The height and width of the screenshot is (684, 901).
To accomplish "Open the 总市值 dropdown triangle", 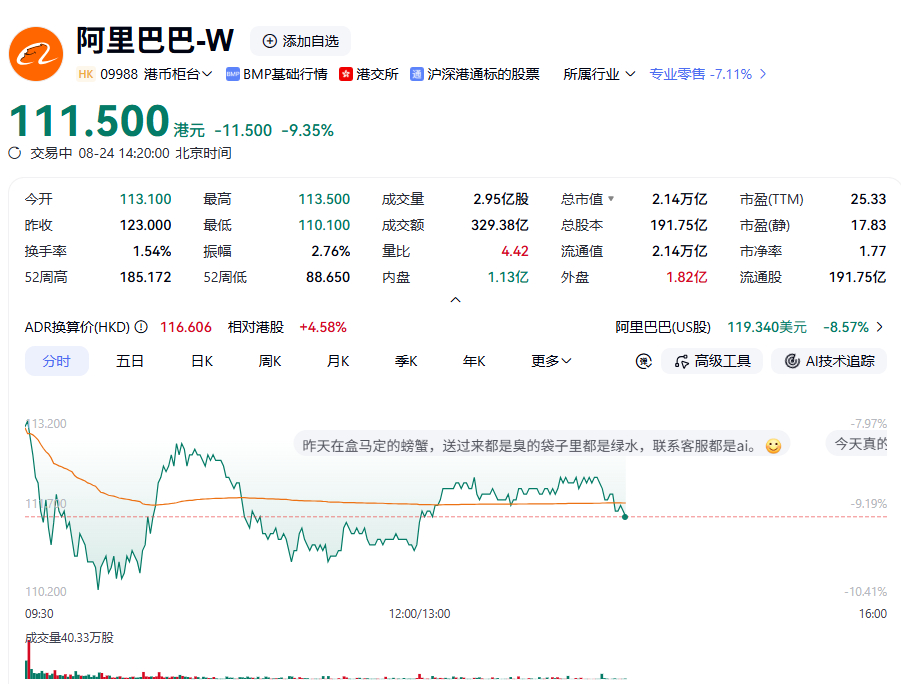I will tap(611, 199).
